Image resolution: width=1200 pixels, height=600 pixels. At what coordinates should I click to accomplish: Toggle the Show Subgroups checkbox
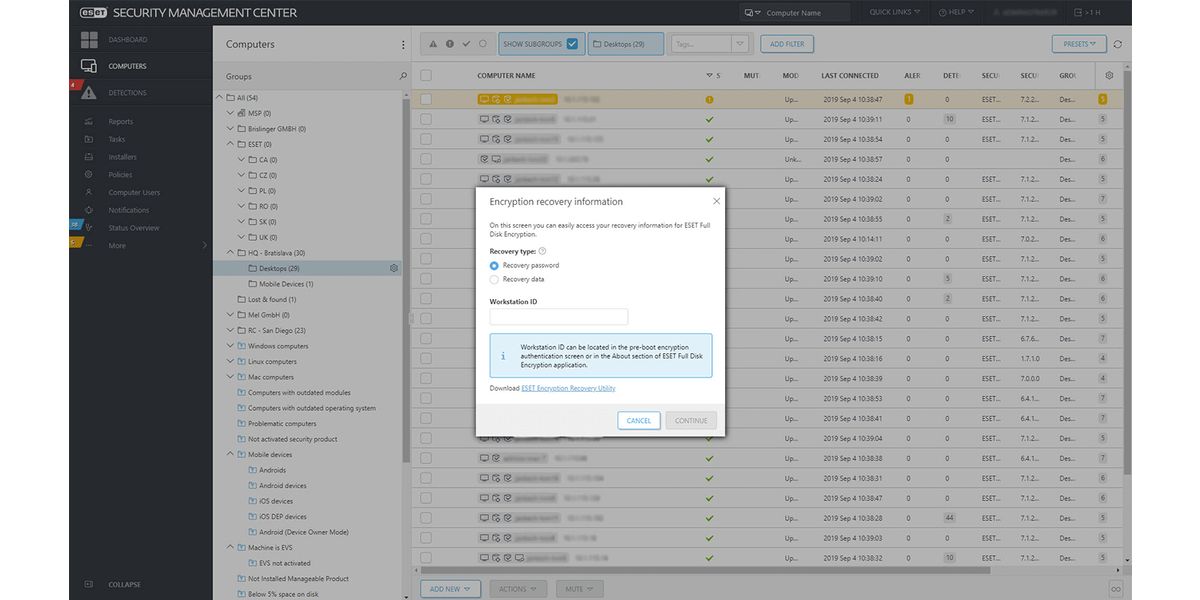(x=572, y=44)
